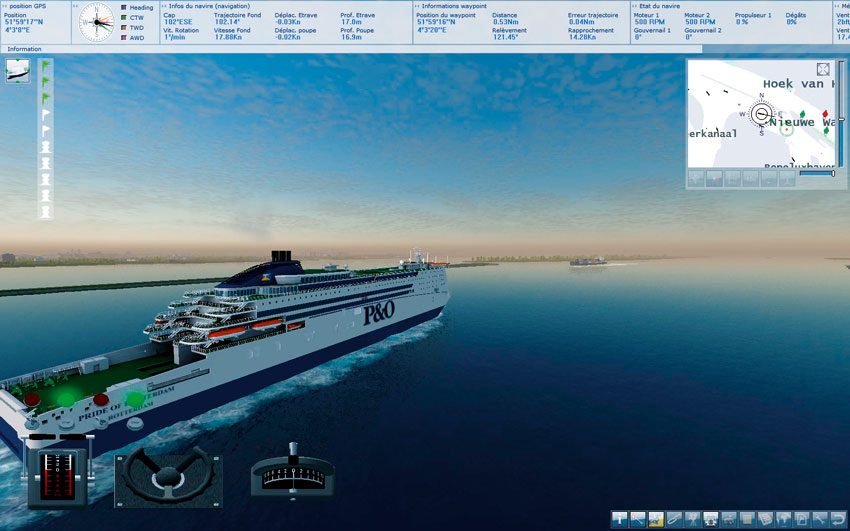The width and height of the screenshot is (850, 531).
Task: Click the undo arrow icon in bottom toolbar
Action: coord(839,520)
